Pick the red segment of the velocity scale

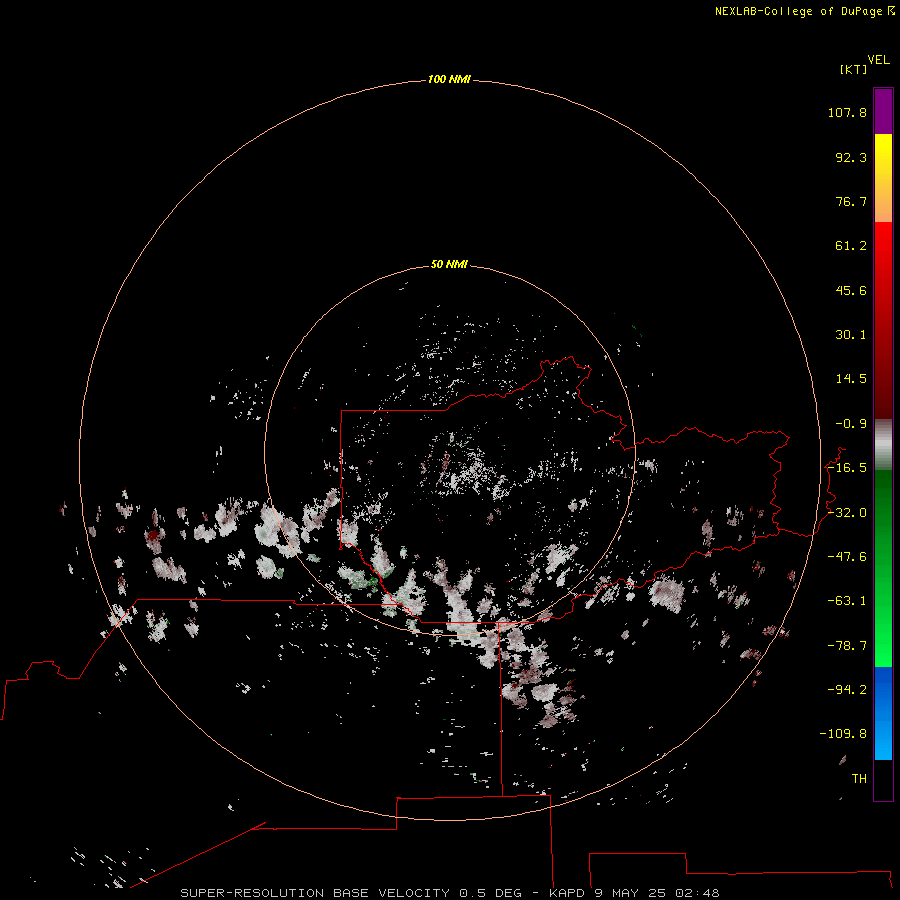883,320
